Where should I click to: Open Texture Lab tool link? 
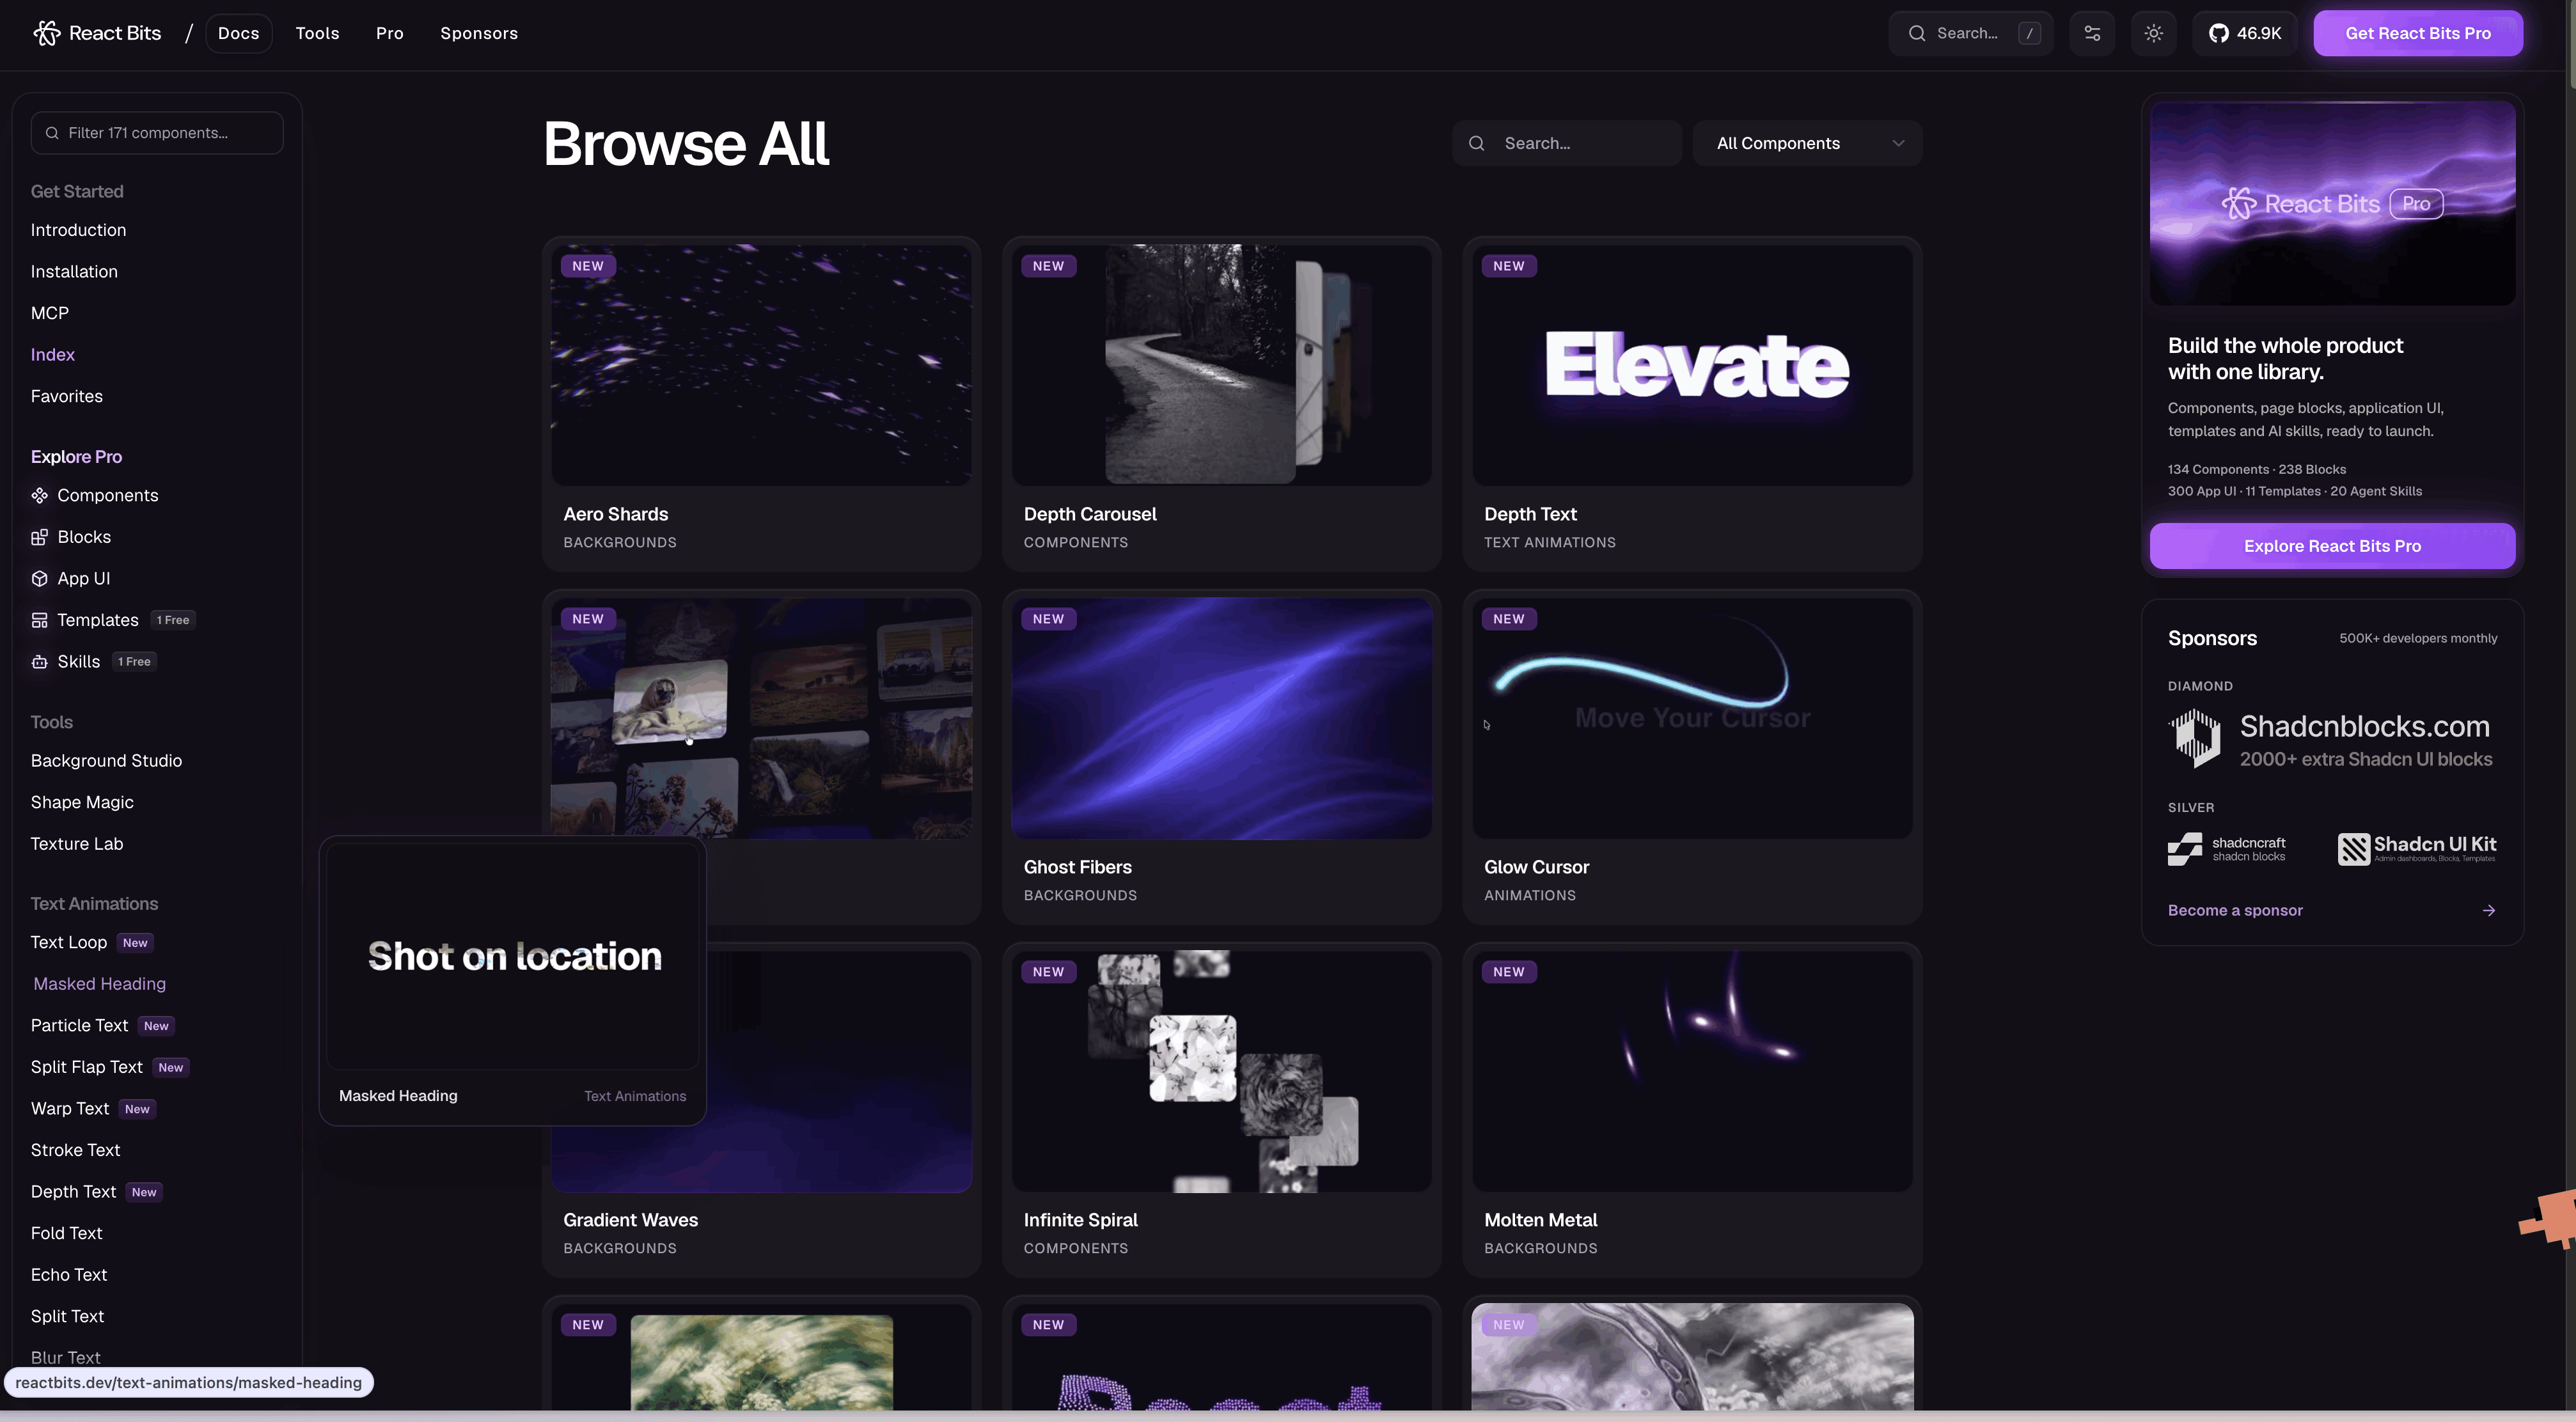[x=77, y=843]
